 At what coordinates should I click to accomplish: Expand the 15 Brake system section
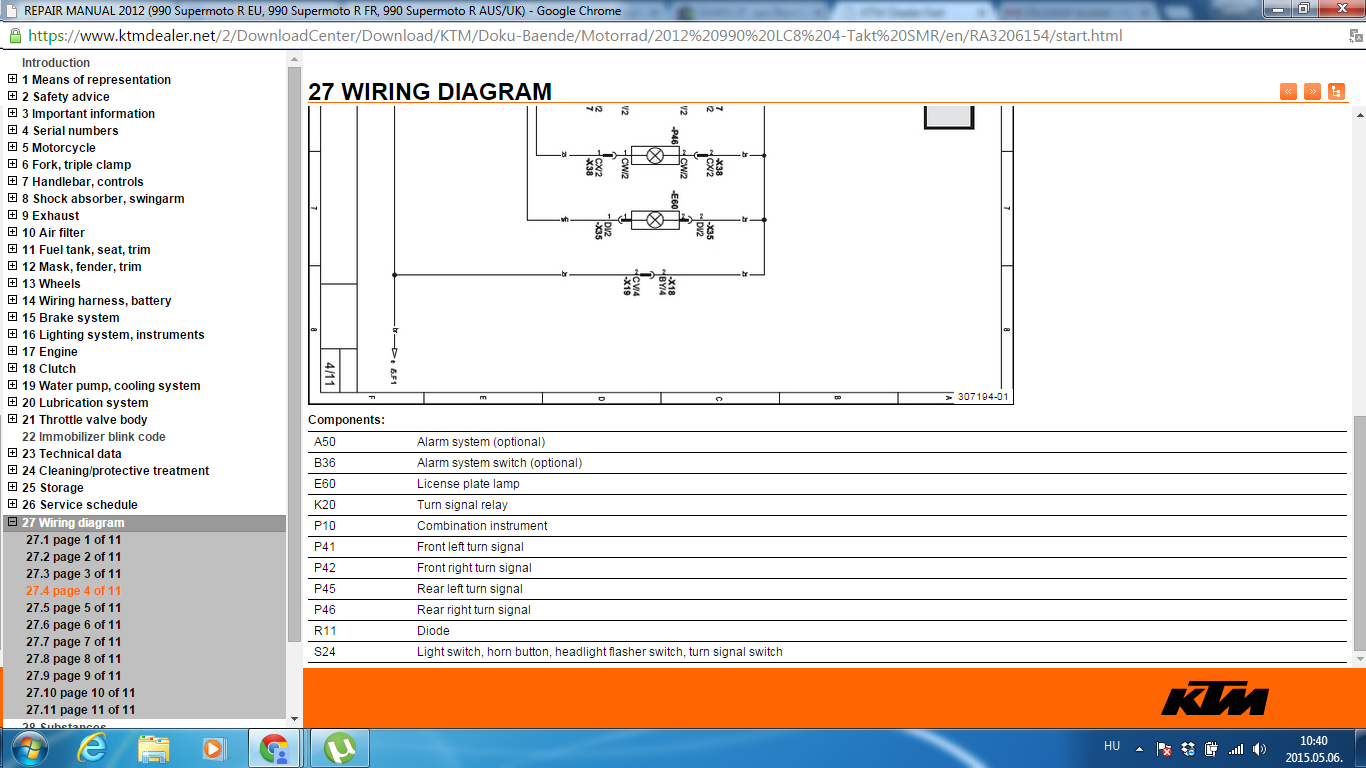12,318
